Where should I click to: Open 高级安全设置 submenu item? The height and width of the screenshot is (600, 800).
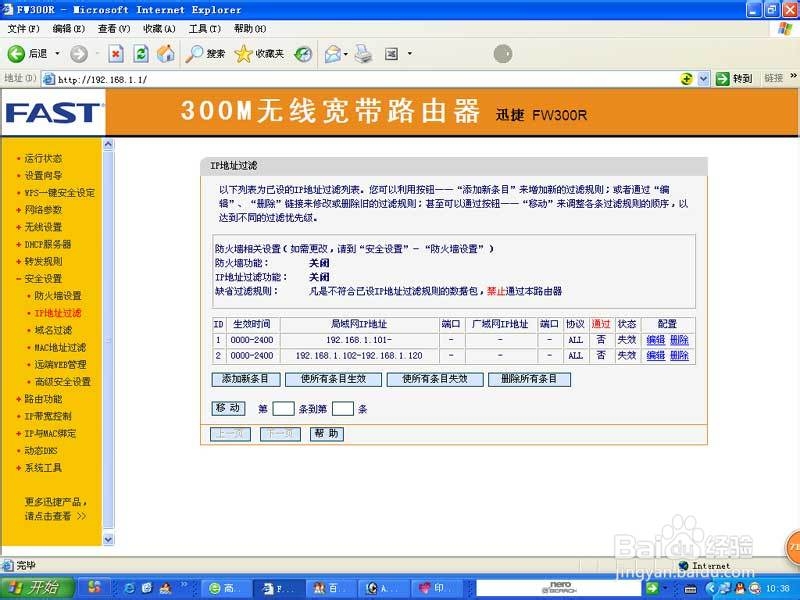point(62,382)
